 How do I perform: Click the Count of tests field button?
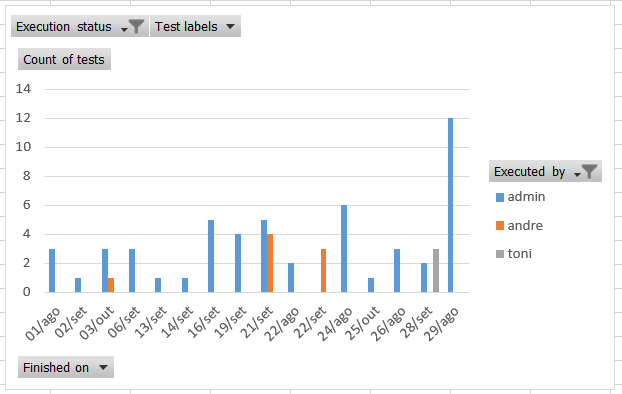[64, 60]
